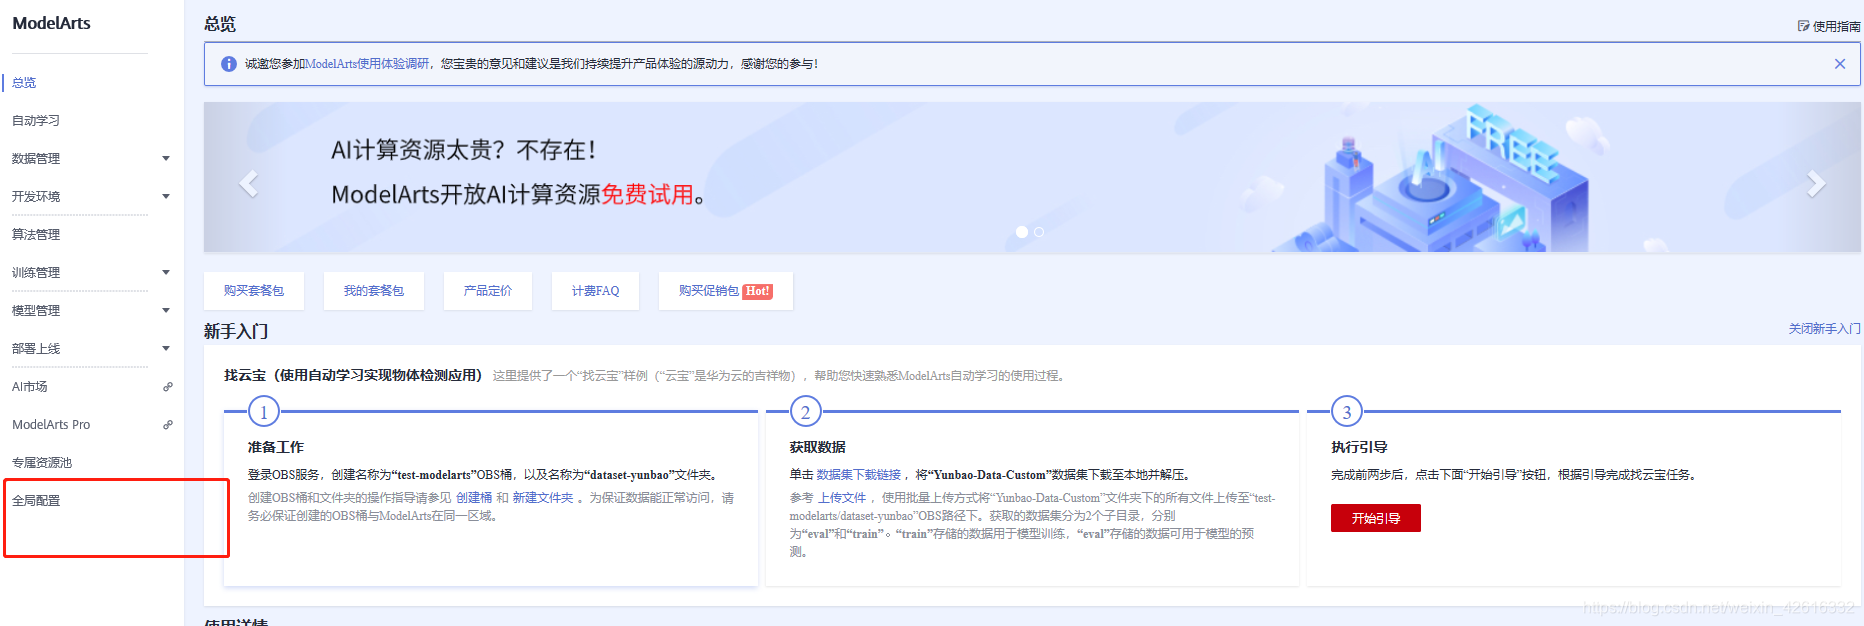The width and height of the screenshot is (1864, 626).
Task: Open ModelArts Pro sidebar entry
Action: [x=51, y=425]
